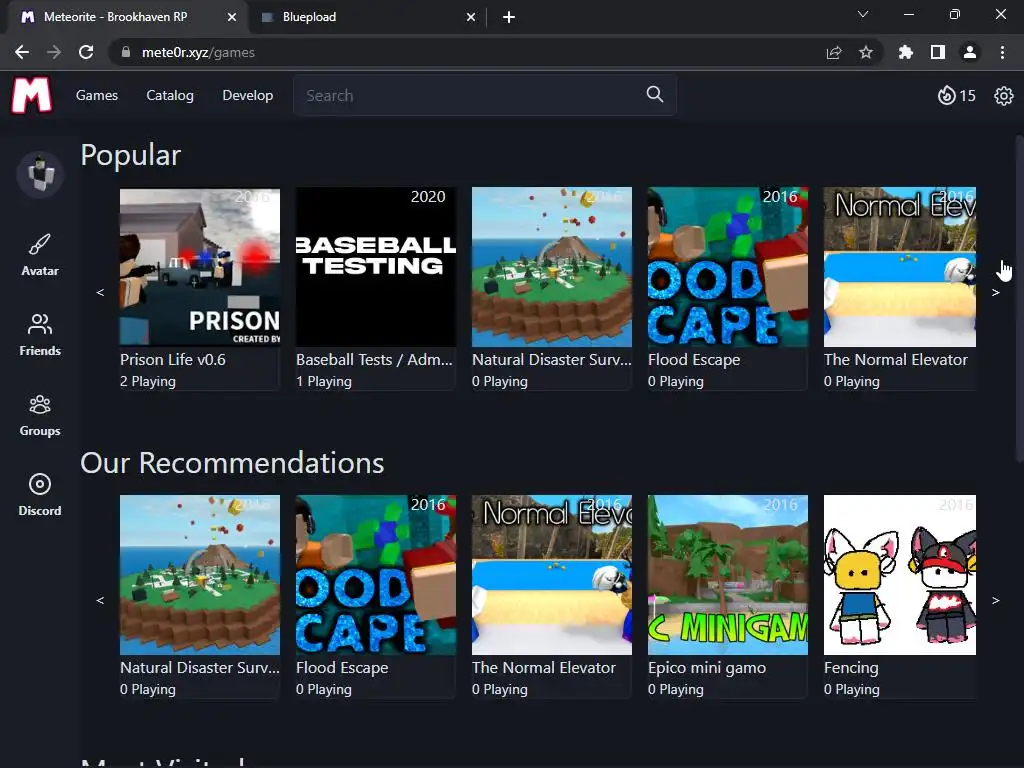Click the 2 Playing text under Prison Life
This screenshot has height=768, width=1024.
(148, 381)
